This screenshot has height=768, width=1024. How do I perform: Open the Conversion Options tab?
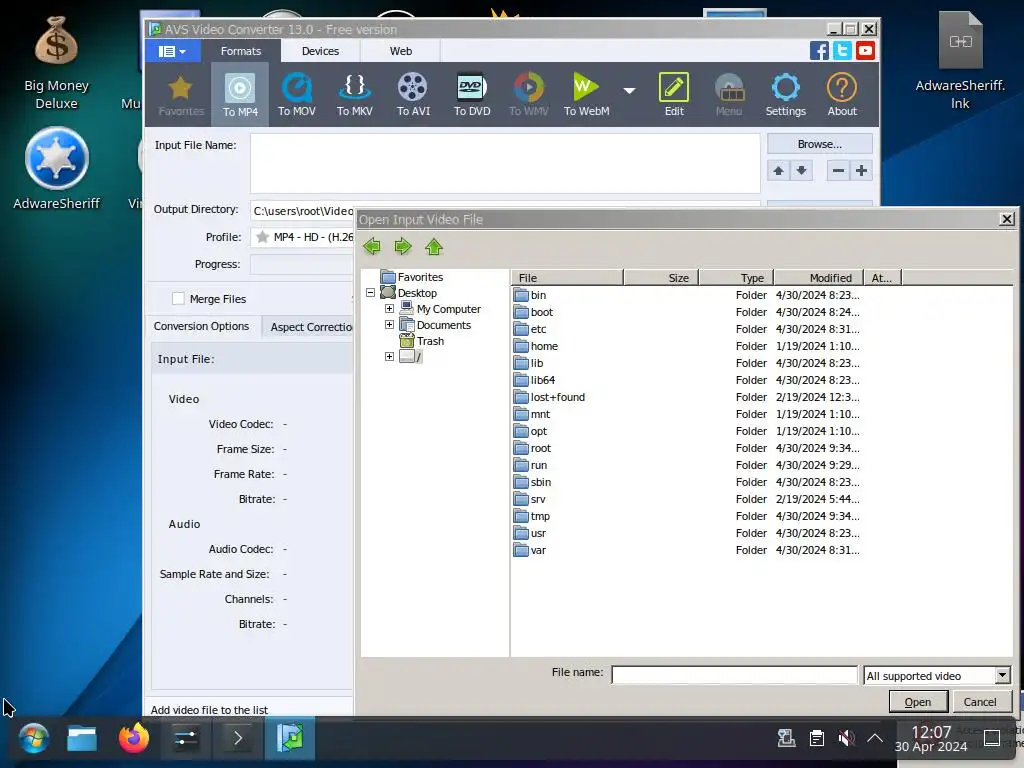click(x=201, y=326)
